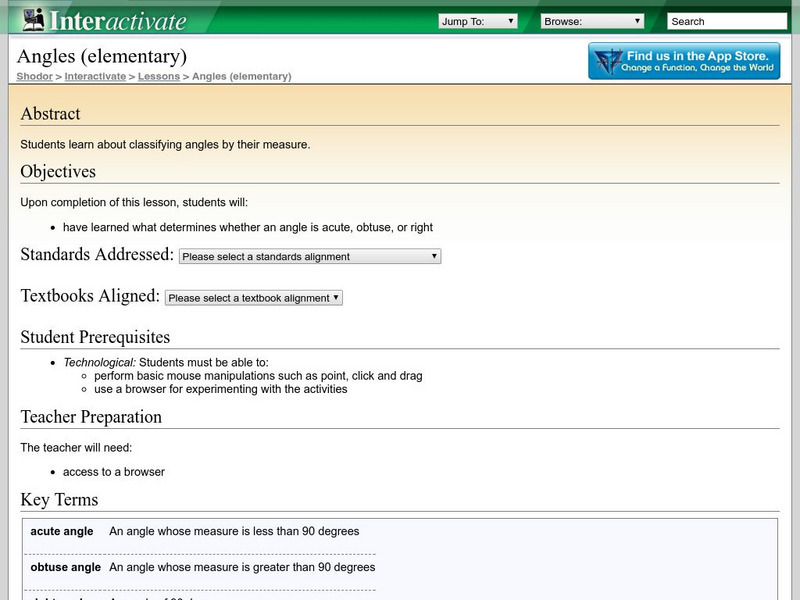The width and height of the screenshot is (800, 600).
Task: Click the App Store banner
Action: click(x=684, y=61)
